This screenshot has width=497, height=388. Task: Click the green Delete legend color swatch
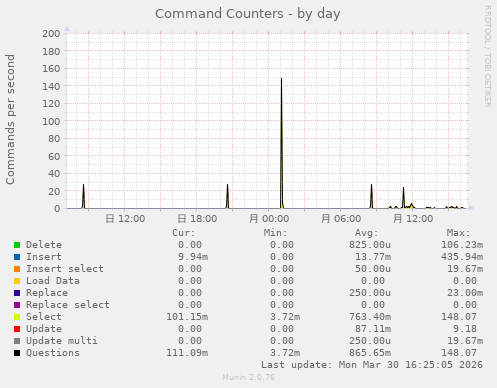click(x=17, y=245)
